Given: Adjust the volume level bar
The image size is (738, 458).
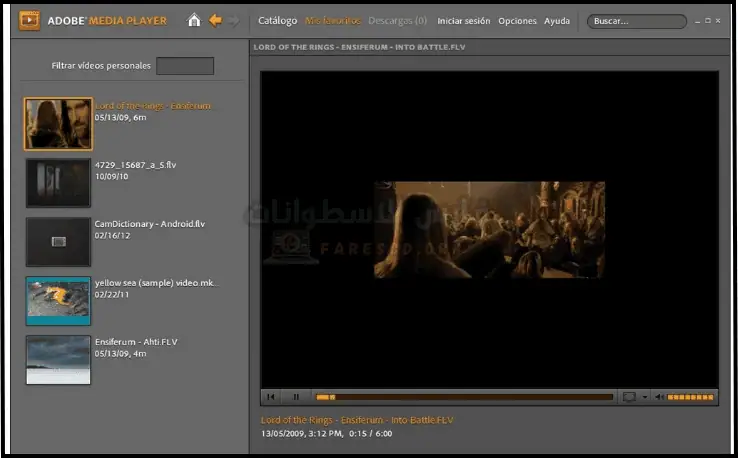Looking at the screenshot, I should click(691, 397).
